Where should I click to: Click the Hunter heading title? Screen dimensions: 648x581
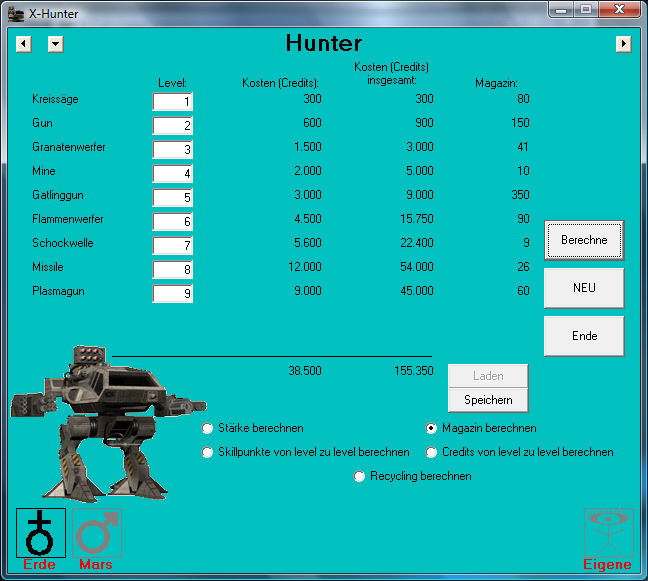pos(324,43)
